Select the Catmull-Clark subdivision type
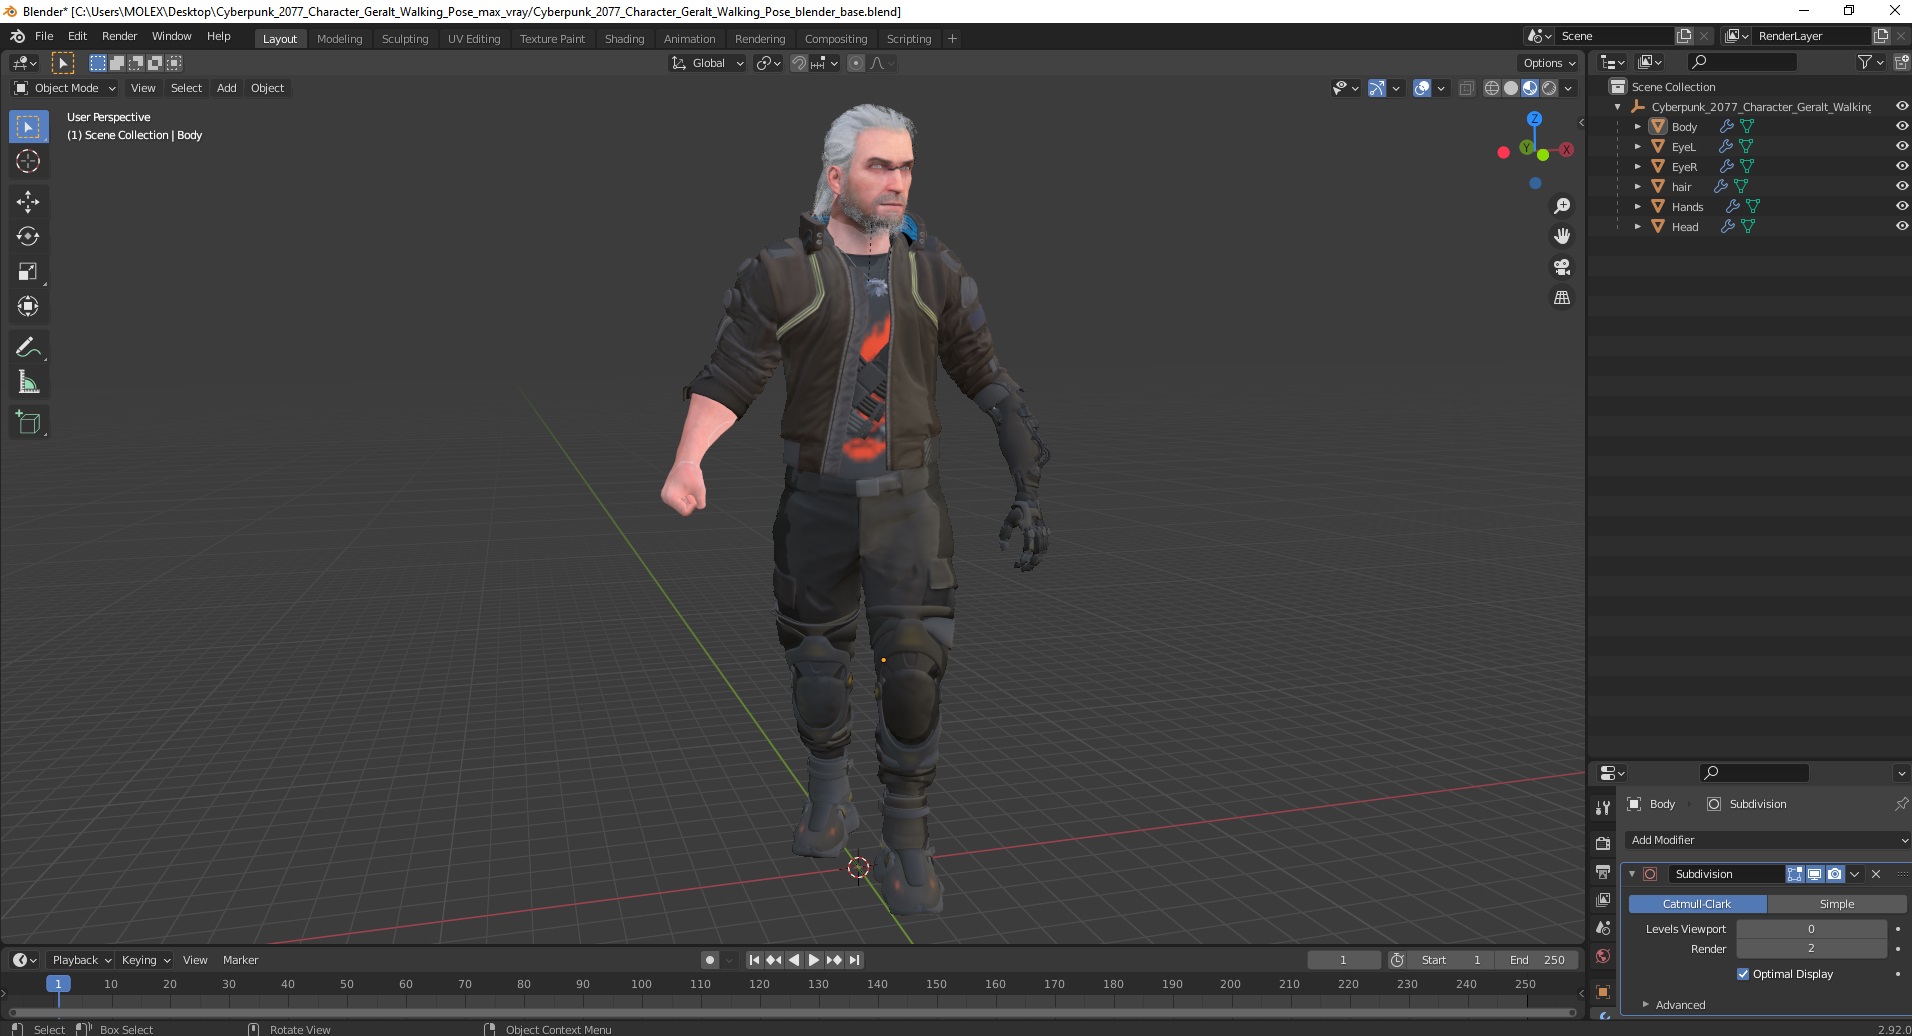 [1697, 904]
